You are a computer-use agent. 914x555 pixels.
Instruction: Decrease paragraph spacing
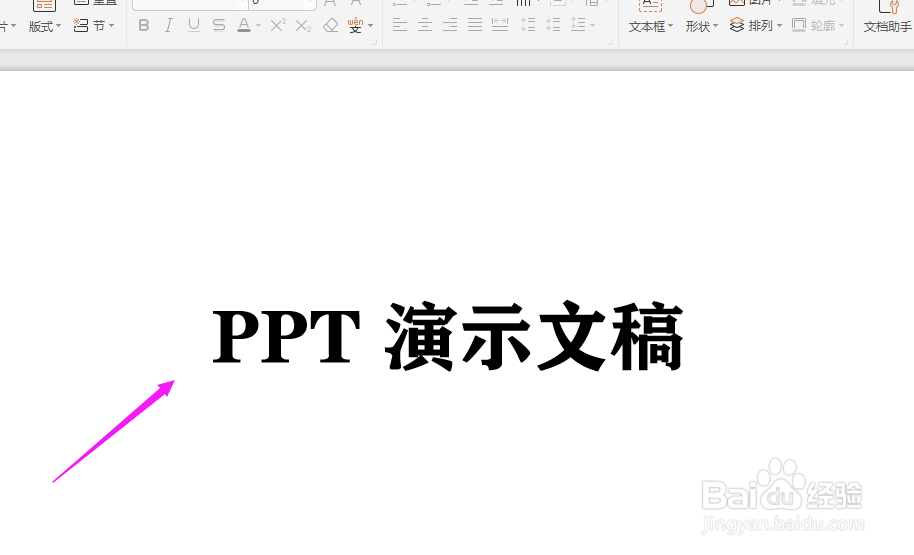click(x=553, y=25)
